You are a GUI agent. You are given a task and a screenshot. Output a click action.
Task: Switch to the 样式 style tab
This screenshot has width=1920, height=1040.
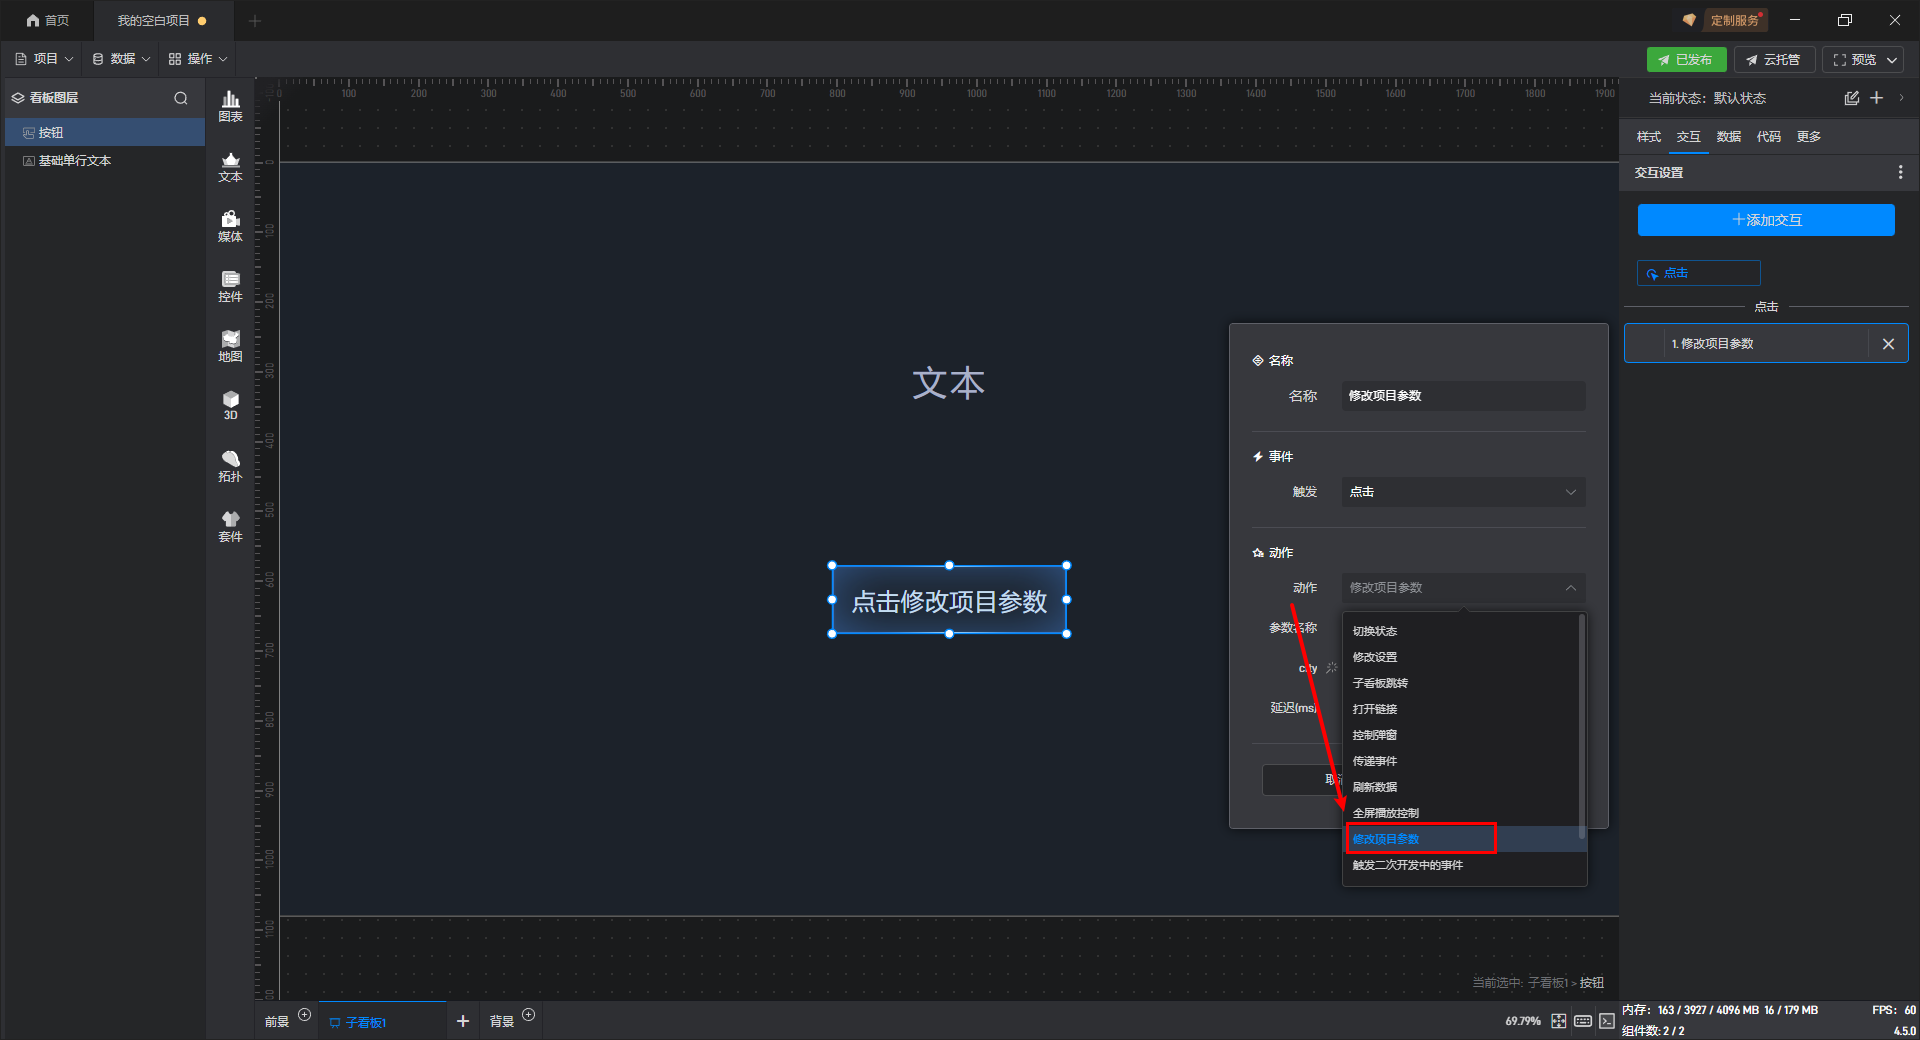point(1648,137)
